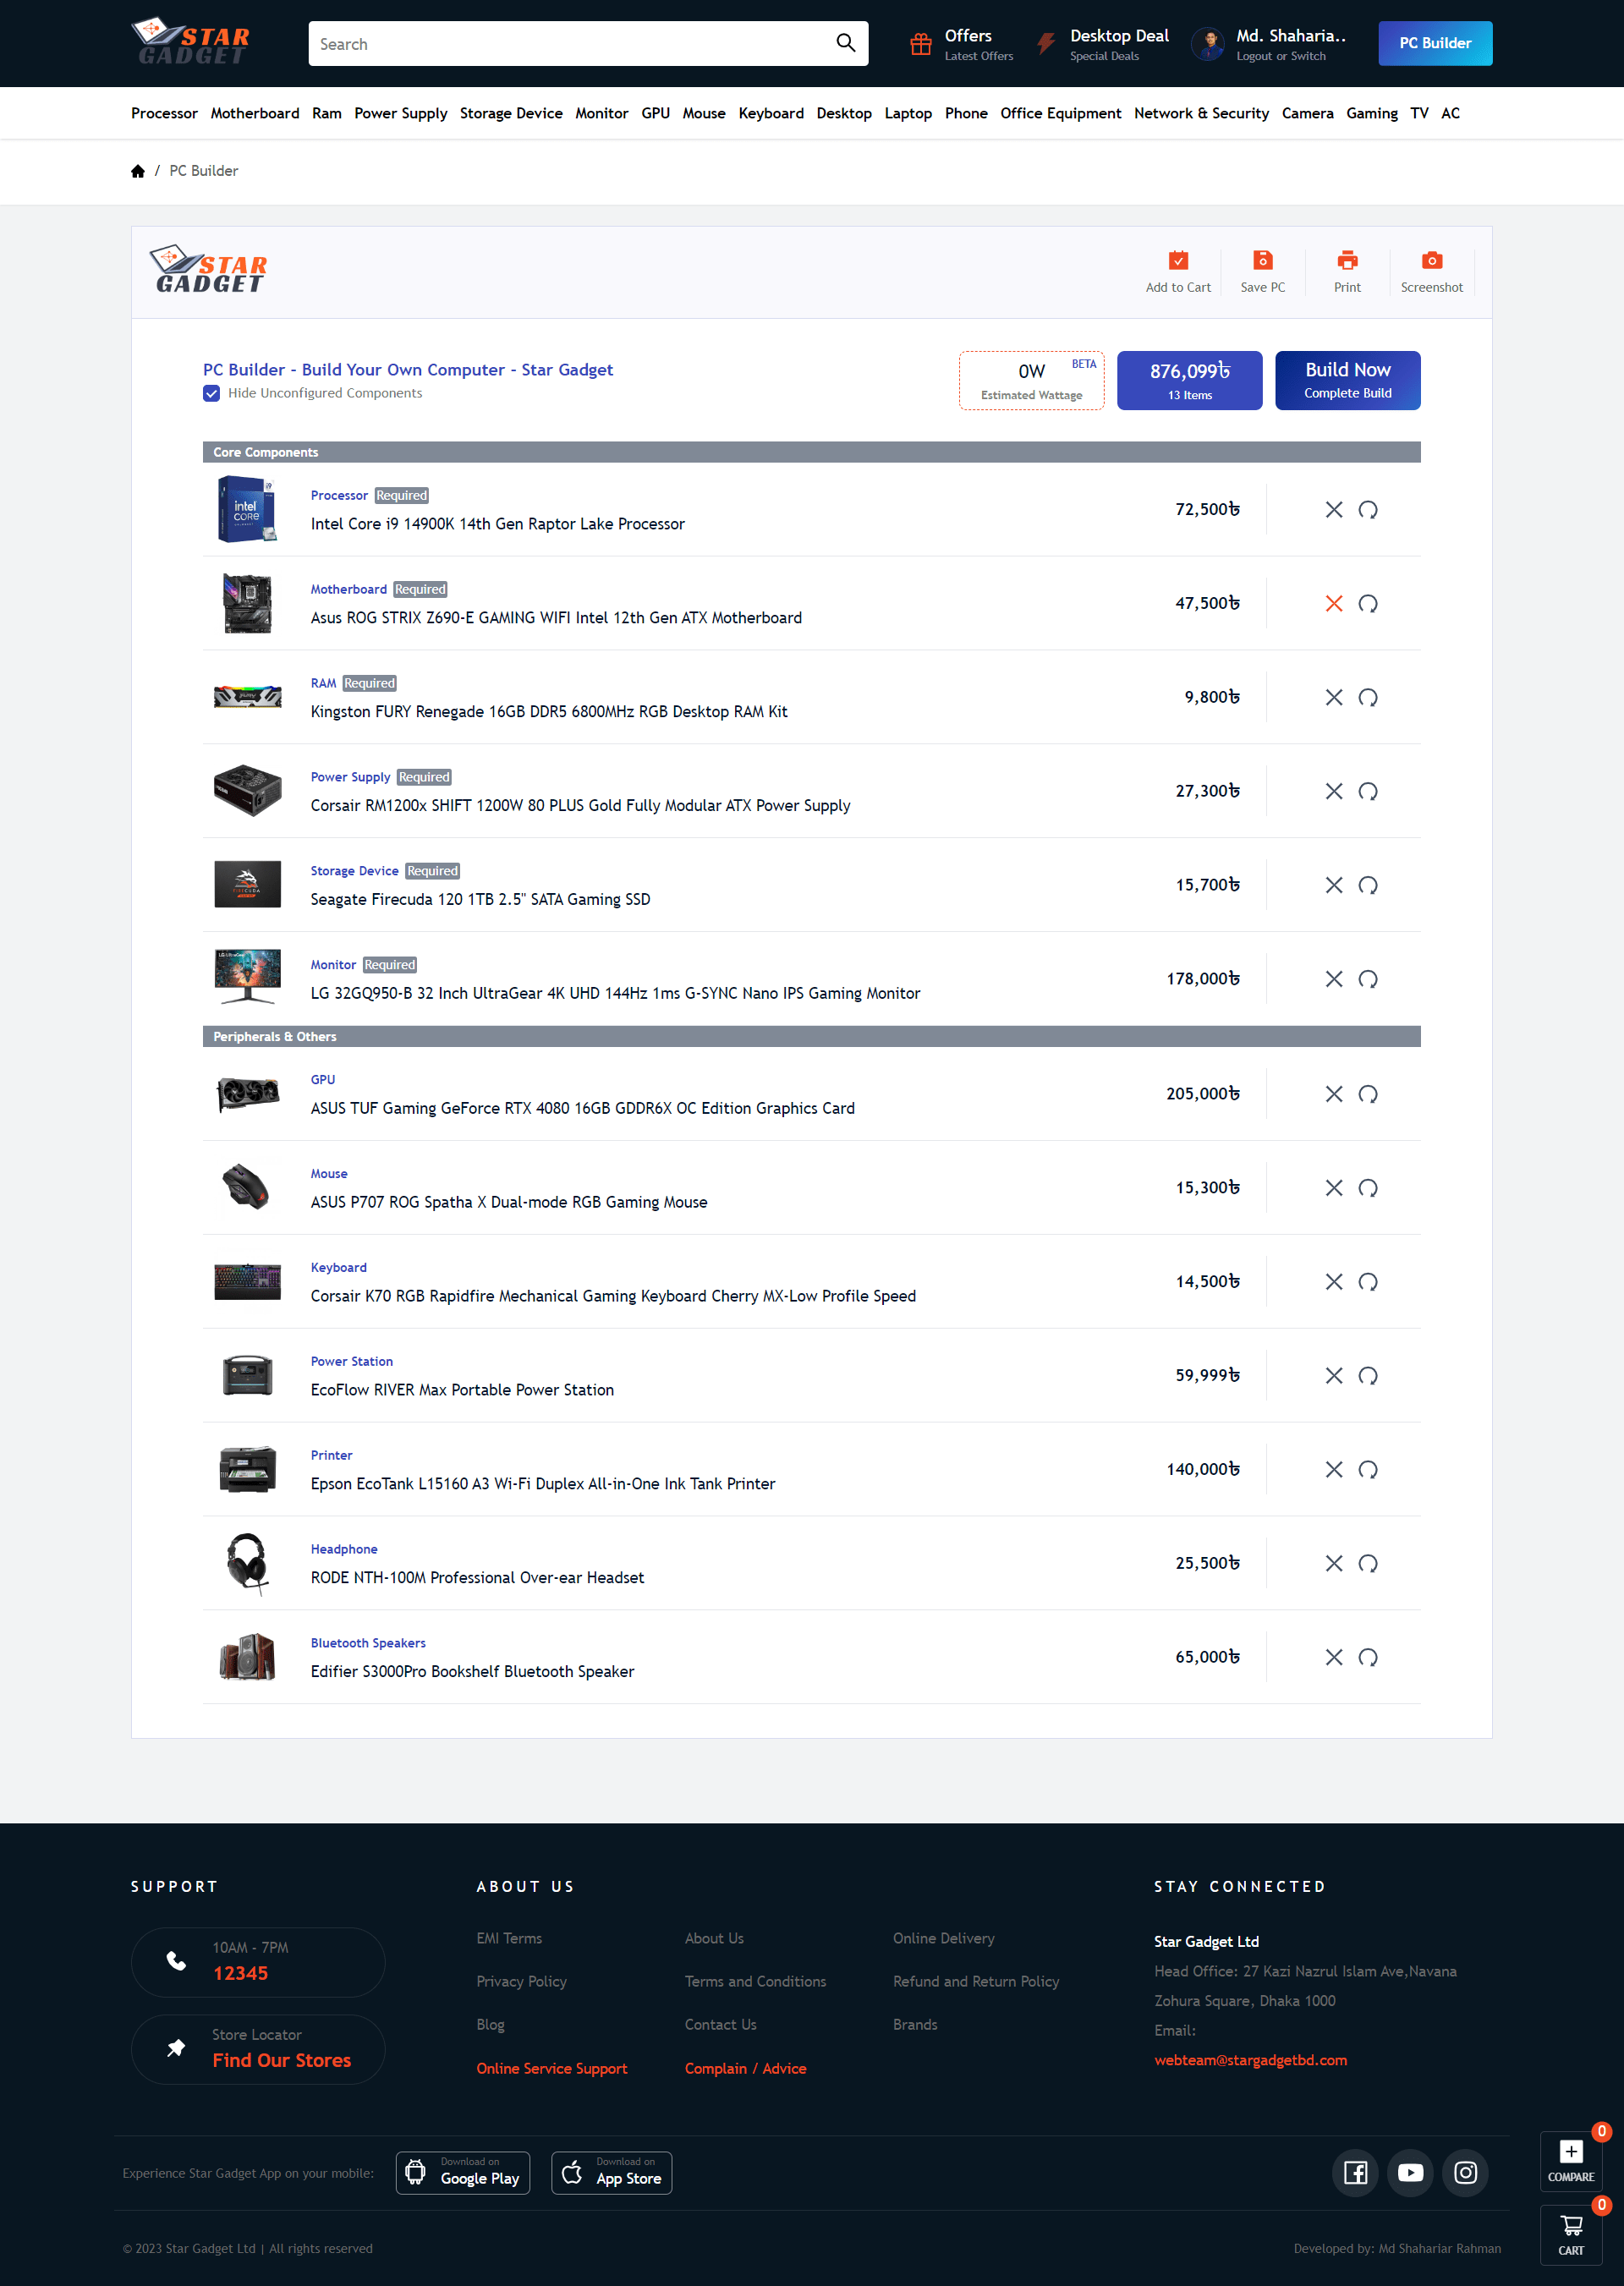The width and height of the screenshot is (1624, 2286).
Task: Take a build Screenshot
Action: point(1431,262)
